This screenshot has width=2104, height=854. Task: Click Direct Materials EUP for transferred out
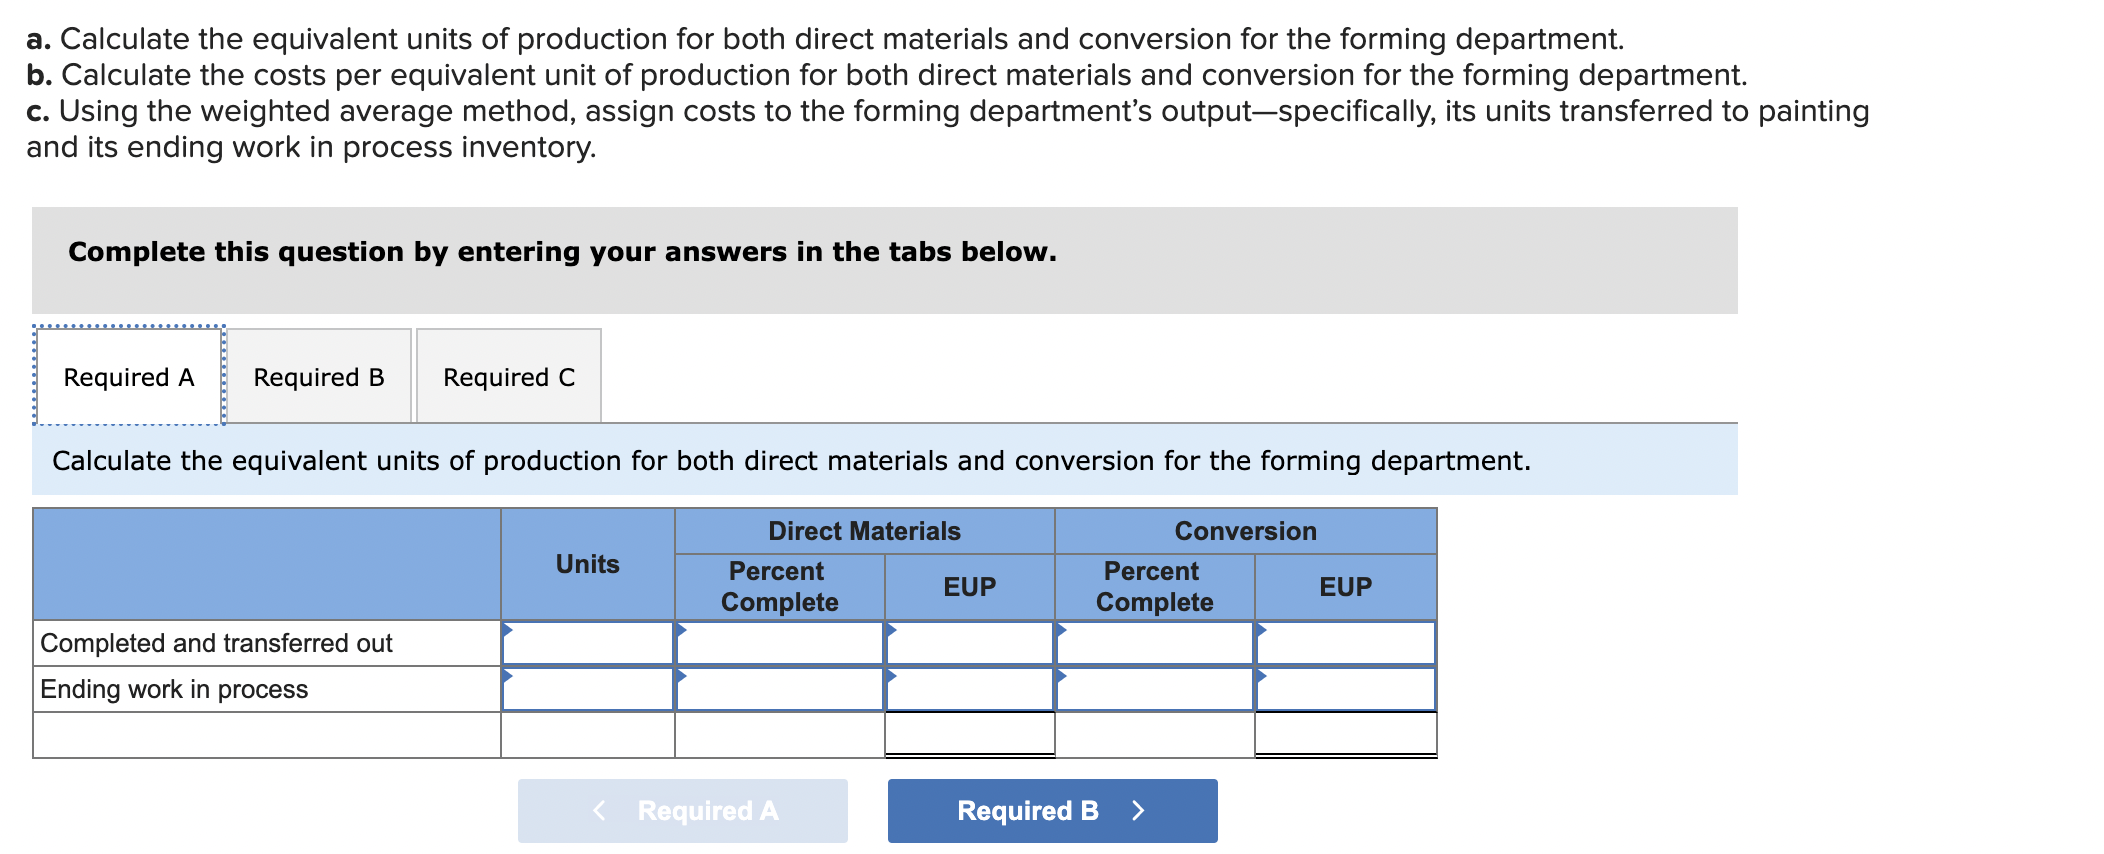point(969,643)
